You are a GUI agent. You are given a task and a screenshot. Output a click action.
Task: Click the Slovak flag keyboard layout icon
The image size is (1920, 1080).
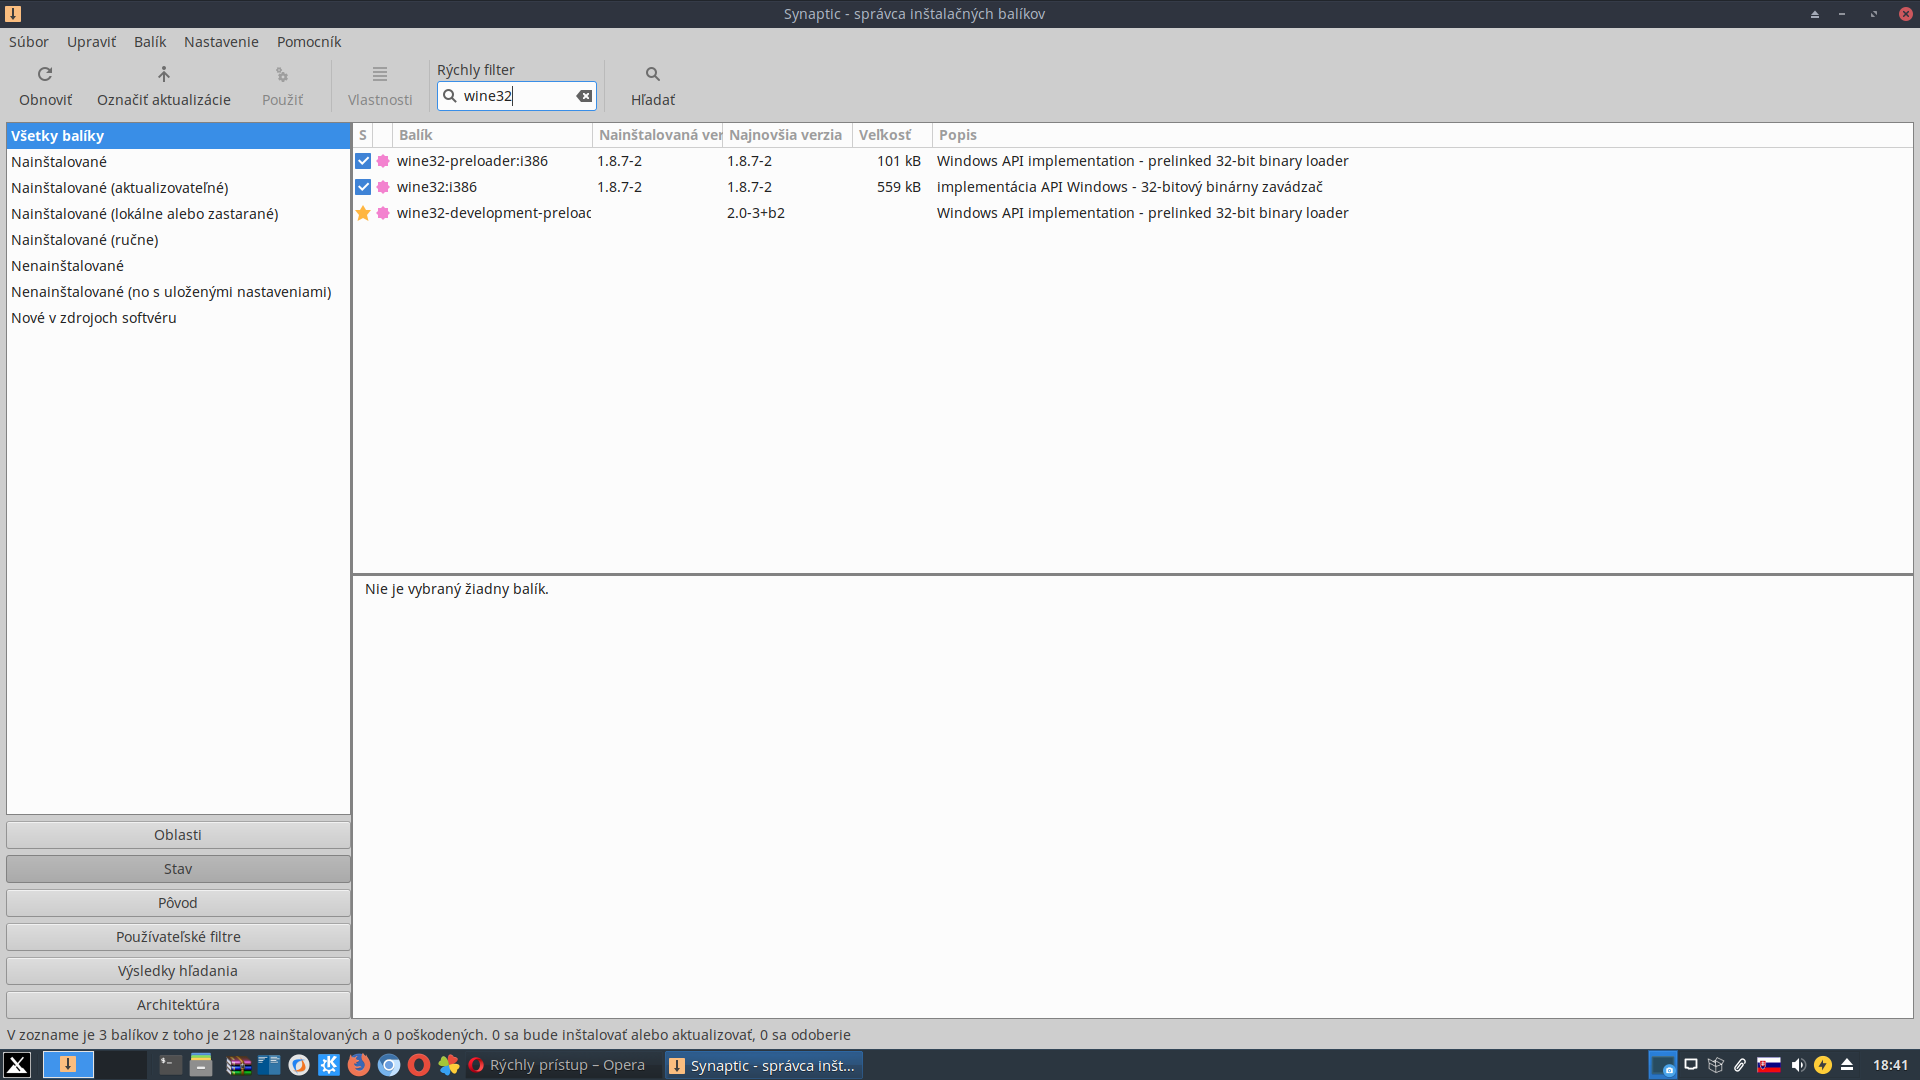(1769, 1065)
